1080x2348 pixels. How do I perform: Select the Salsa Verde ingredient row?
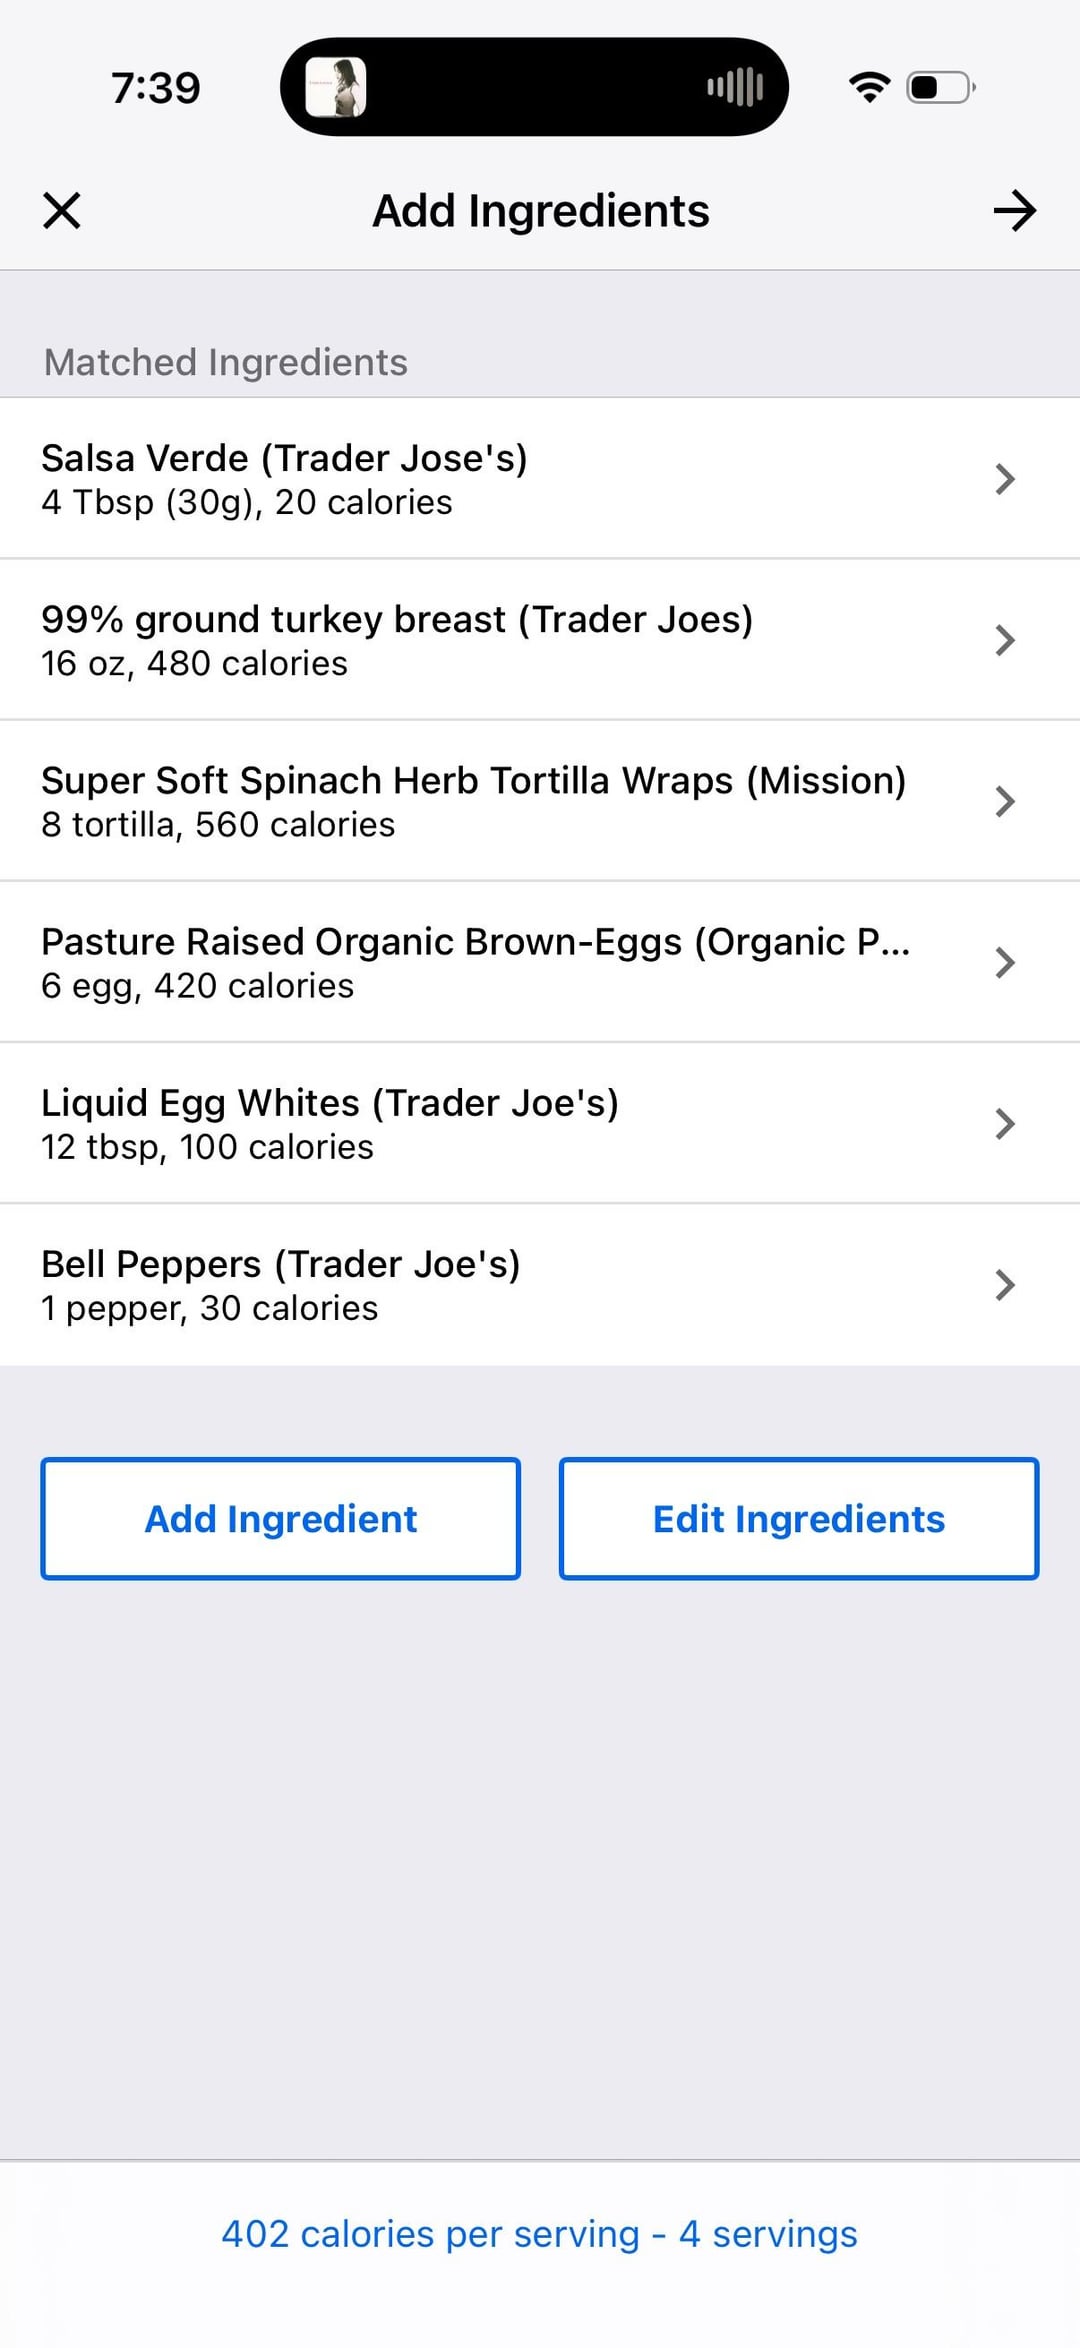tap(400, 479)
